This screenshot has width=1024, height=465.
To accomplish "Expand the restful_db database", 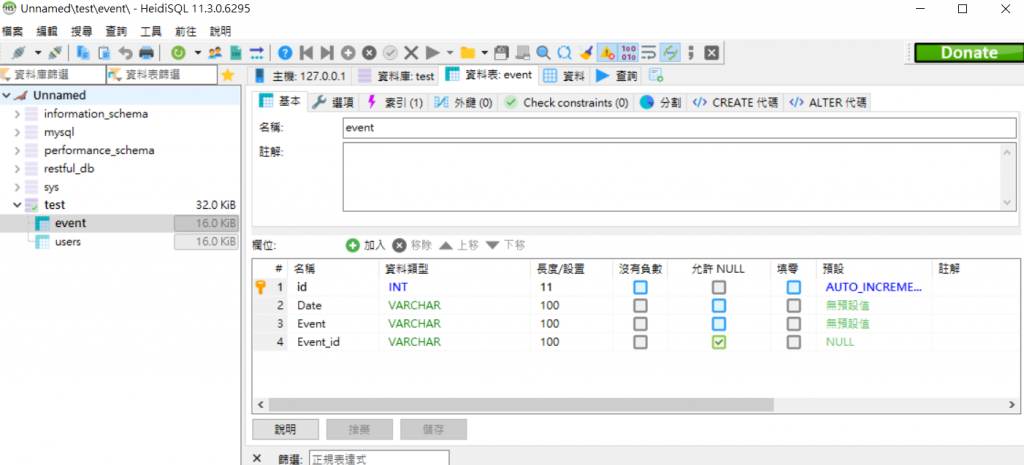I will [x=18, y=168].
